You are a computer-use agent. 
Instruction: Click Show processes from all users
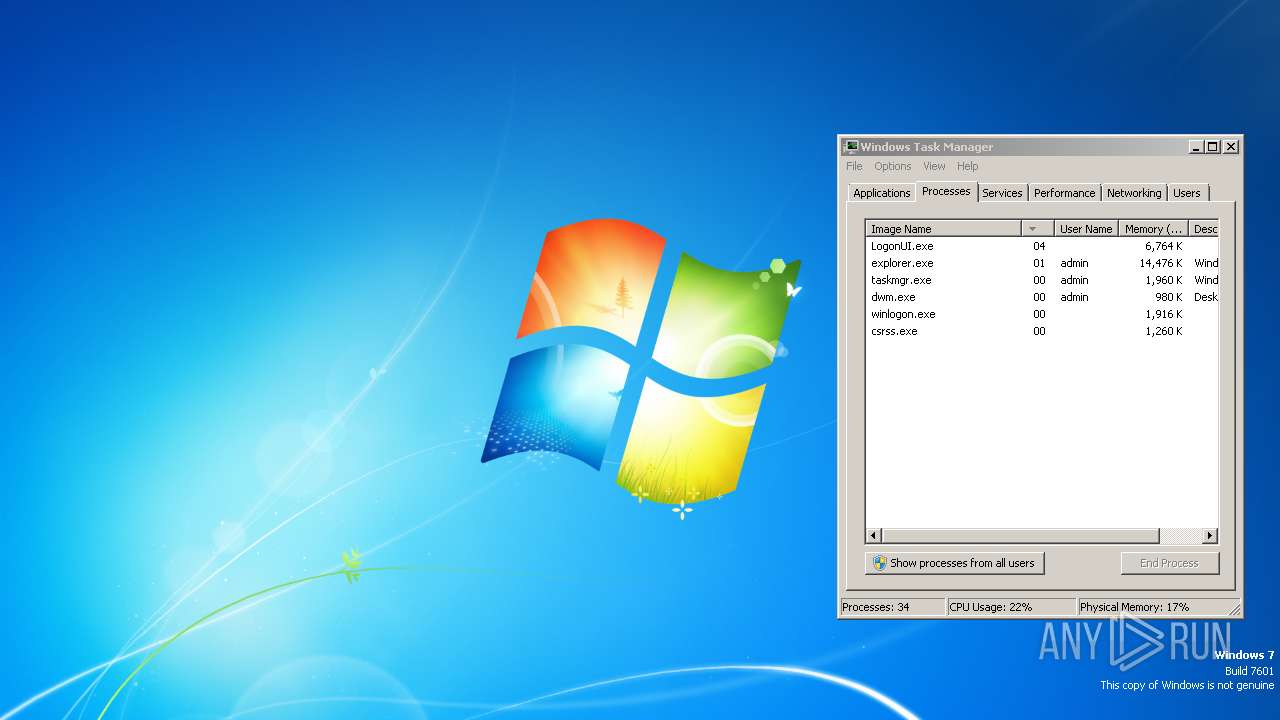pyautogui.click(x=955, y=563)
